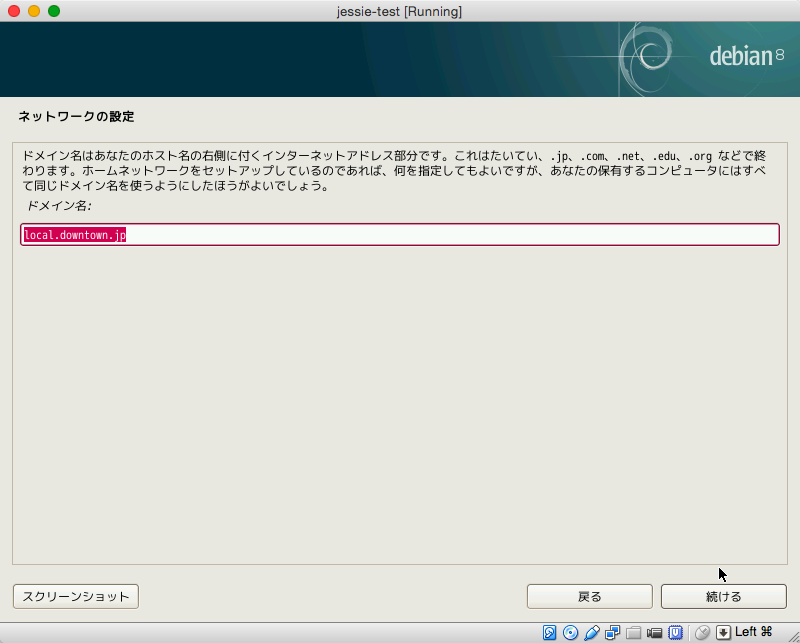Click the window resize grip corner
Screen dimensions: 800x643
(793, 636)
